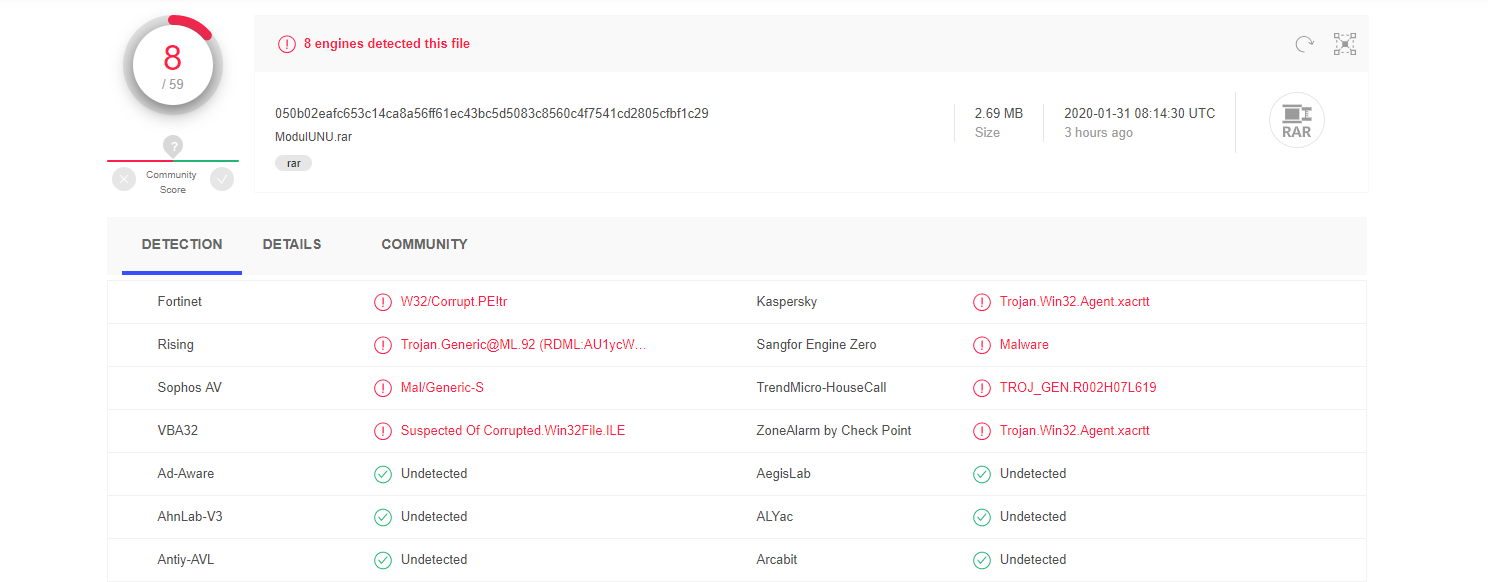Click TROJ_GEN.R002H07L619 TrendMicro result
1488x582 pixels.
pos(1078,388)
